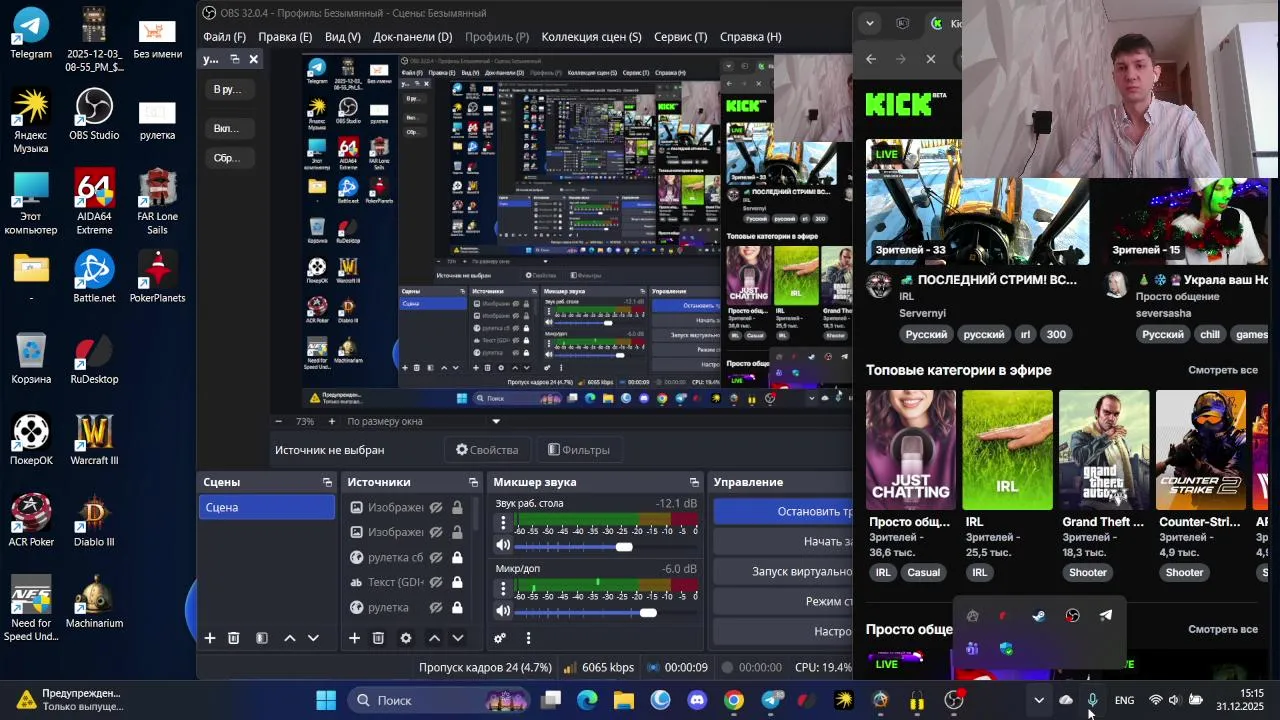Undock the Сцены panel with float icon

[327, 482]
